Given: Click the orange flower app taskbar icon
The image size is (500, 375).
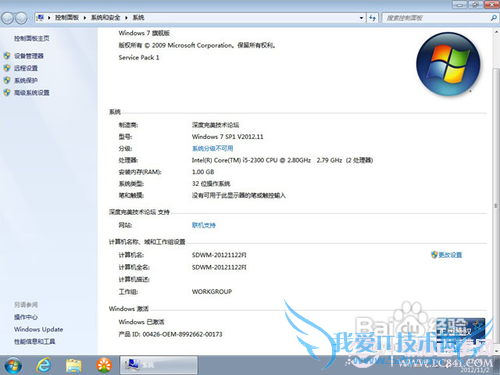Looking at the screenshot, I should point(104,365).
